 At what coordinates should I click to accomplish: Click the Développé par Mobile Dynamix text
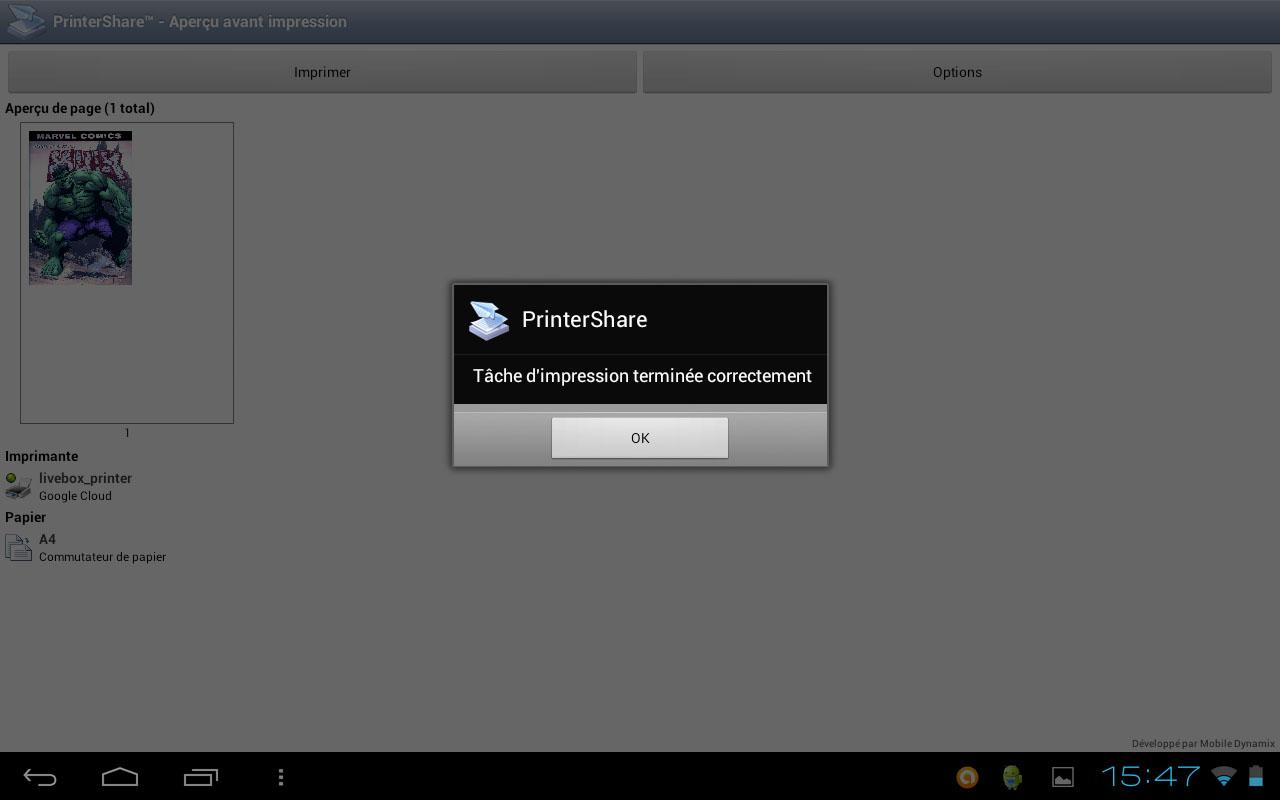pos(1203,743)
